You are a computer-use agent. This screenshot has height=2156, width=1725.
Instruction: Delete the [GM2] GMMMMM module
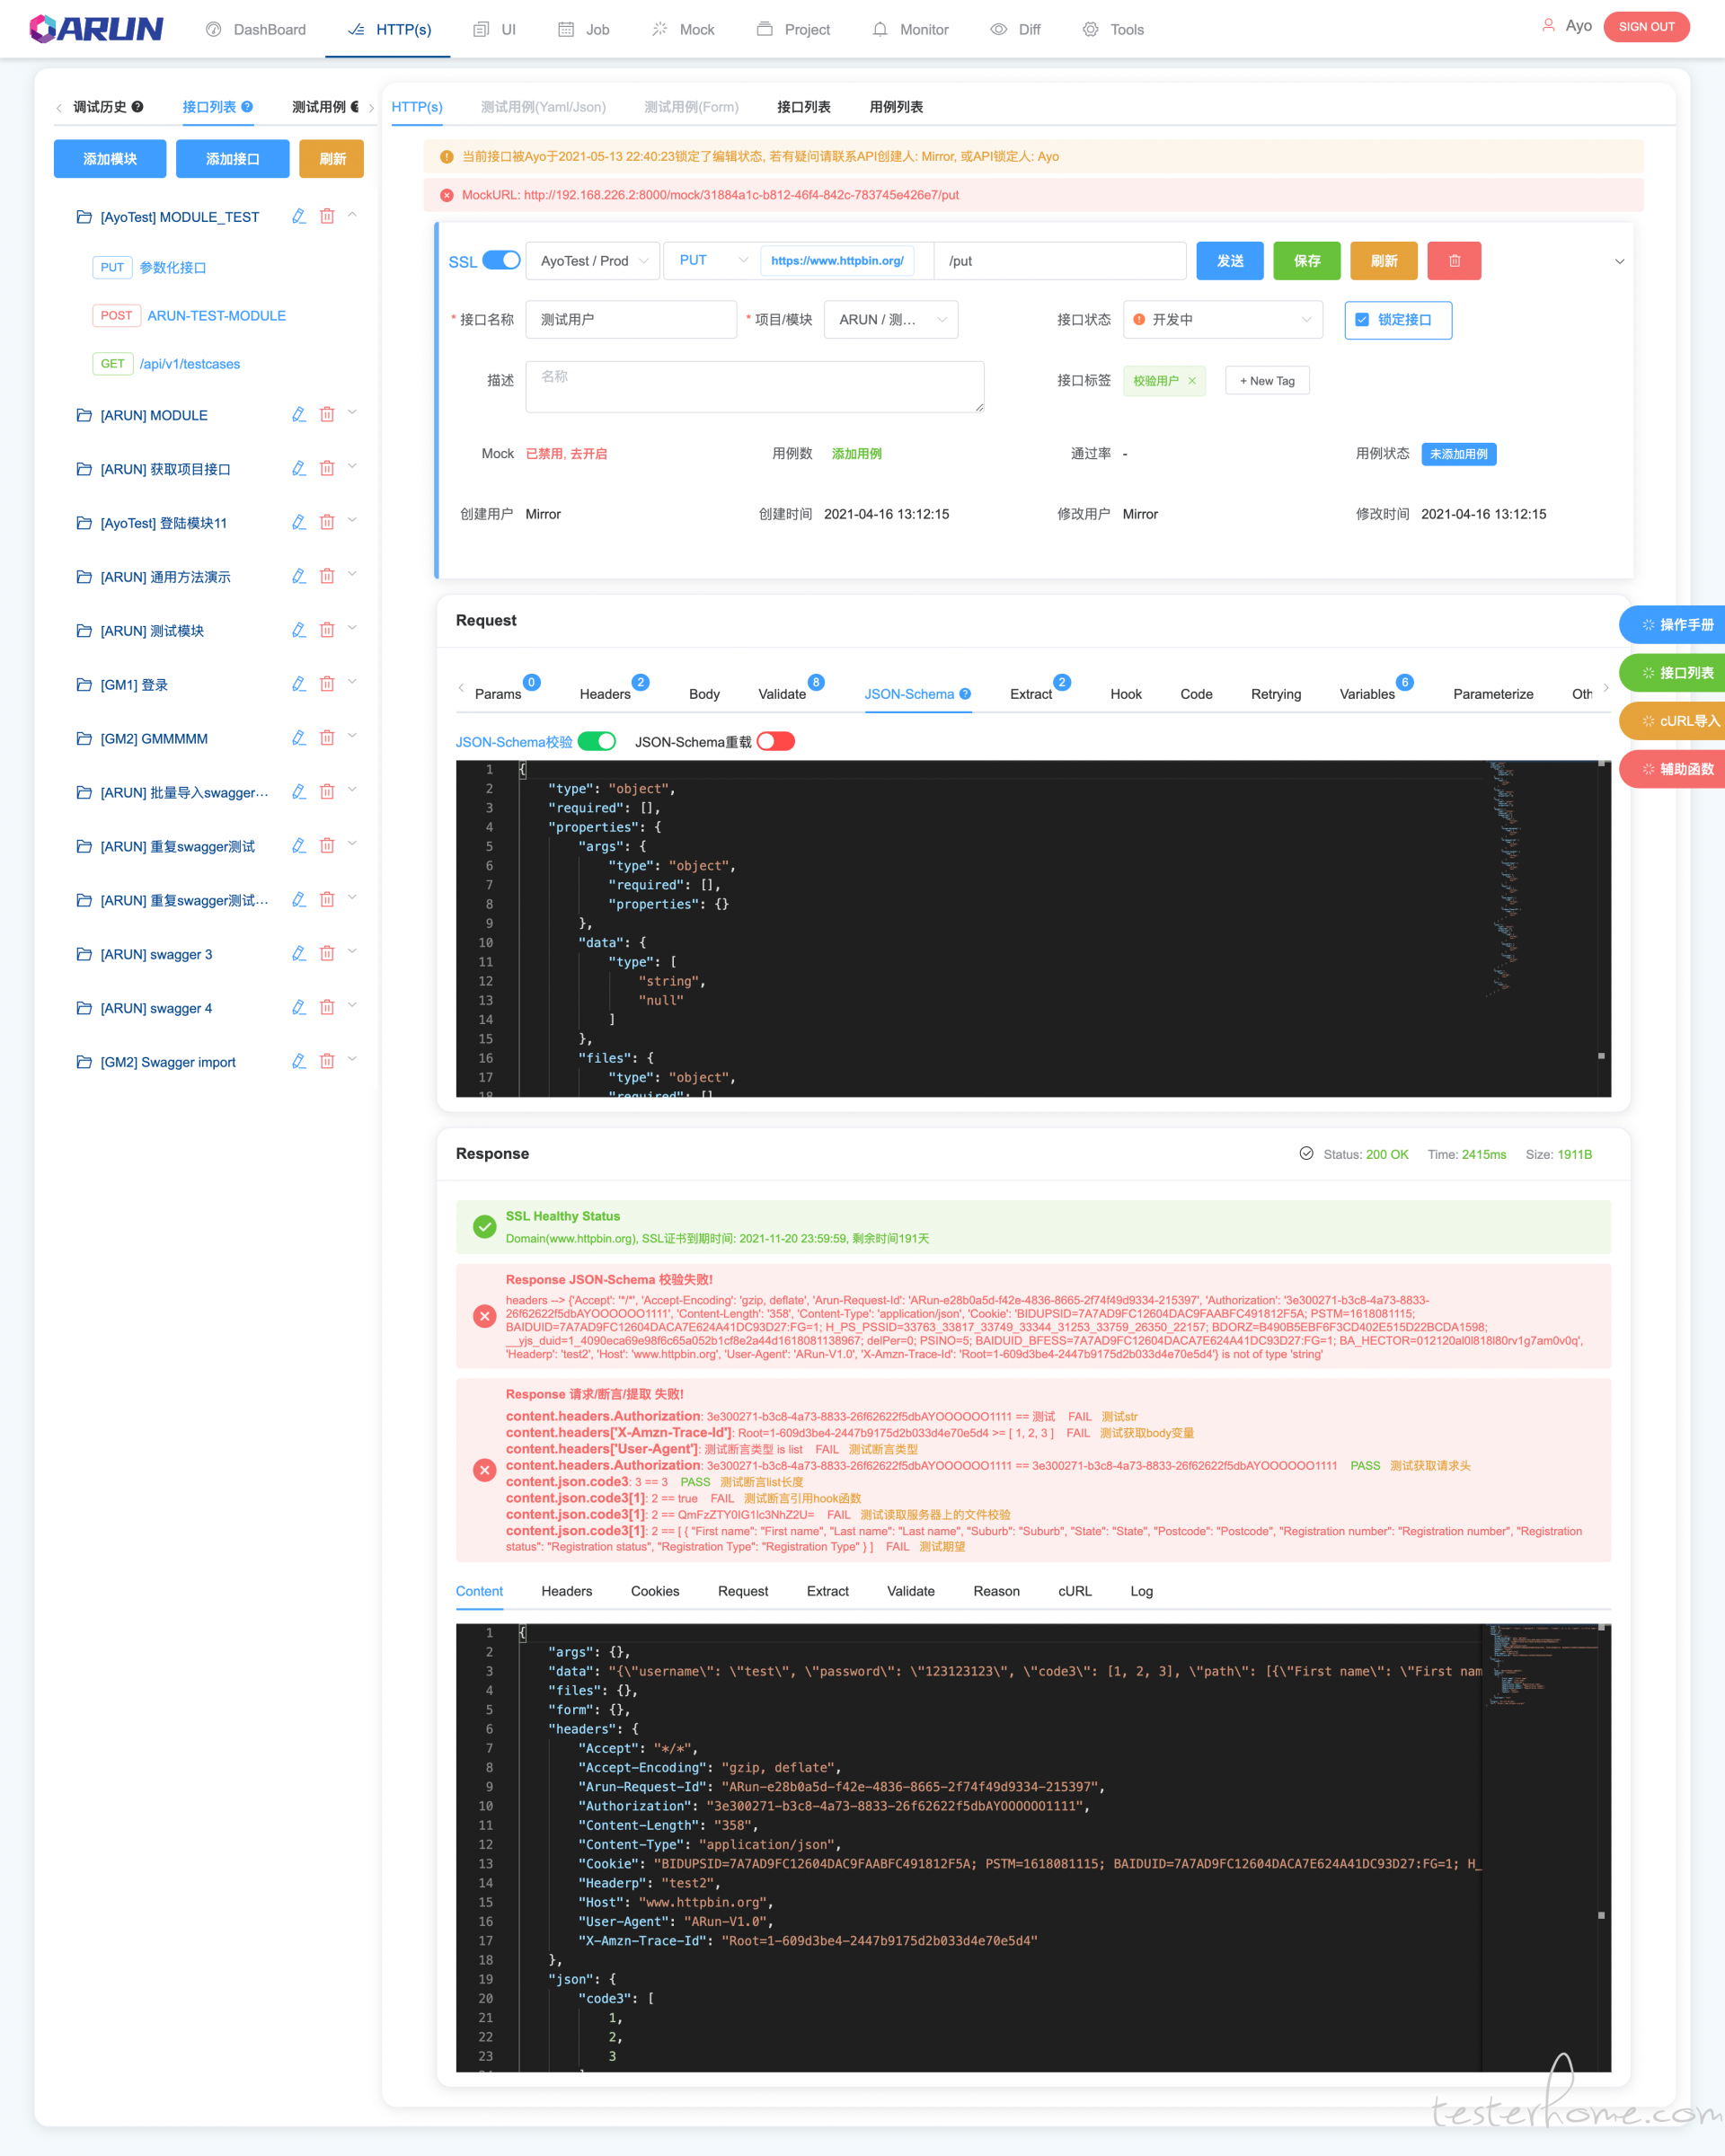(327, 738)
